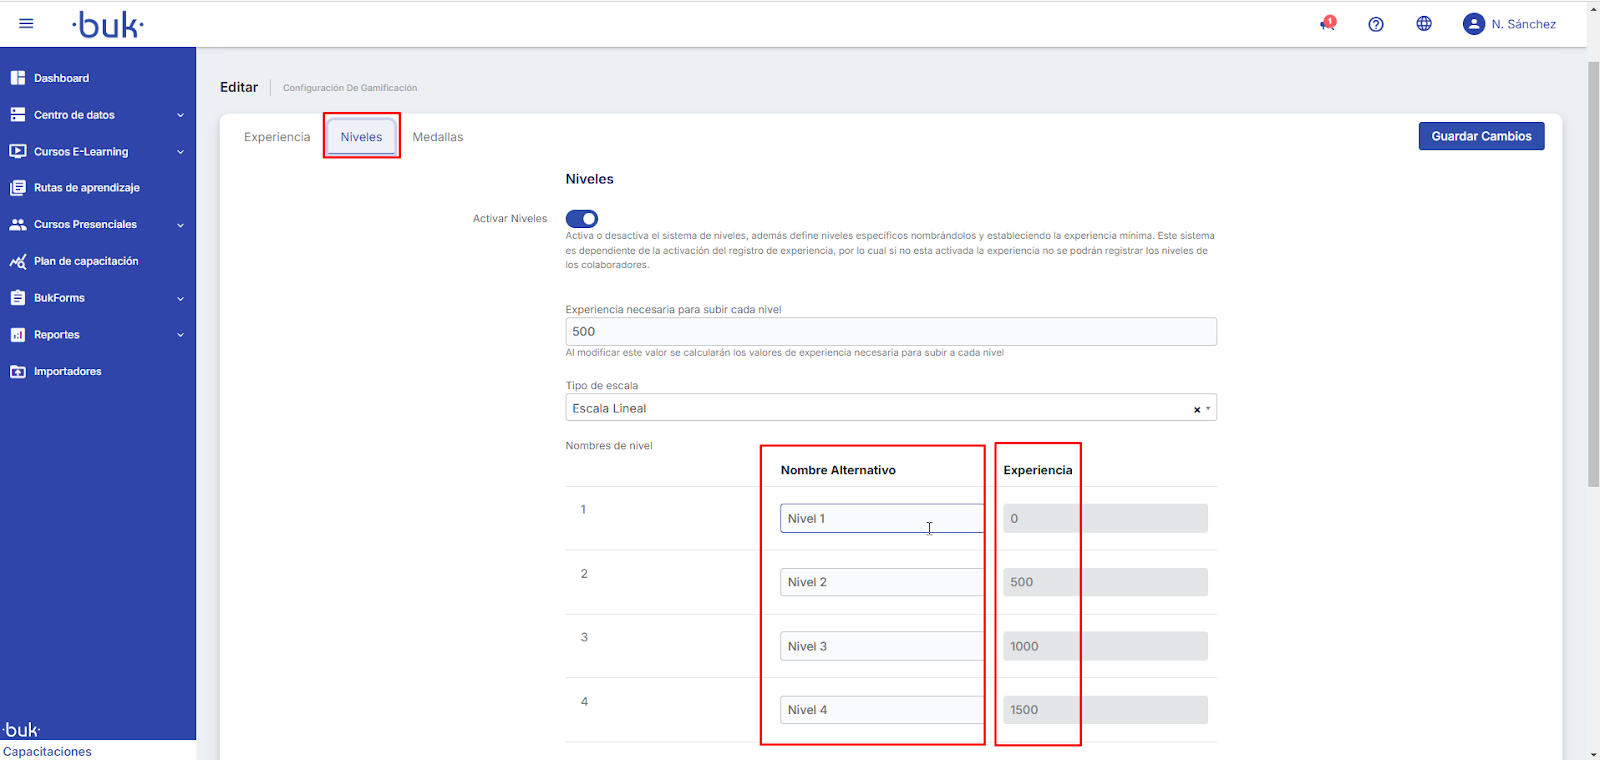This screenshot has height=760, width=1600.
Task: Click the globe language icon
Action: (1424, 24)
